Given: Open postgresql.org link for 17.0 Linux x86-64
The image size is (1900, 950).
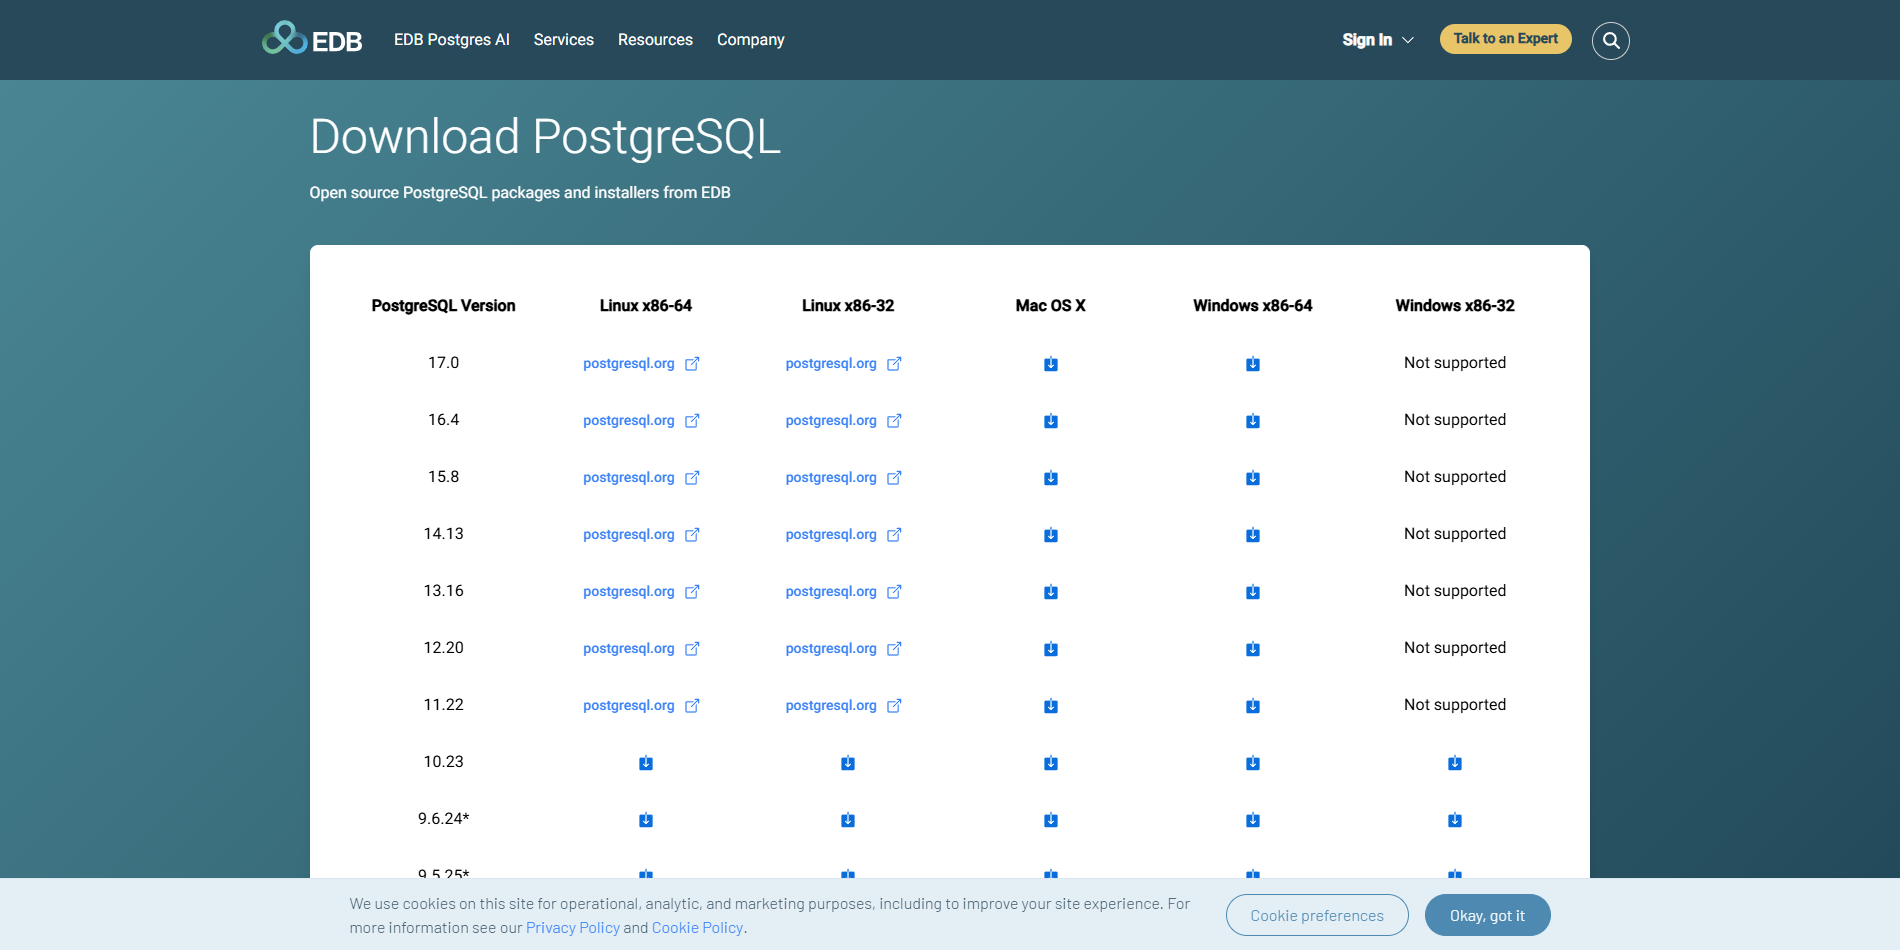Looking at the screenshot, I should pyautogui.click(x=641, y=364).
